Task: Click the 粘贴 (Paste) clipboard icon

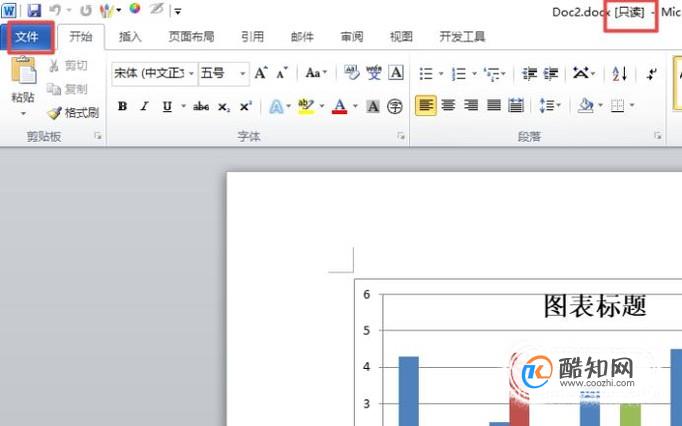Action: coord(23,71)
